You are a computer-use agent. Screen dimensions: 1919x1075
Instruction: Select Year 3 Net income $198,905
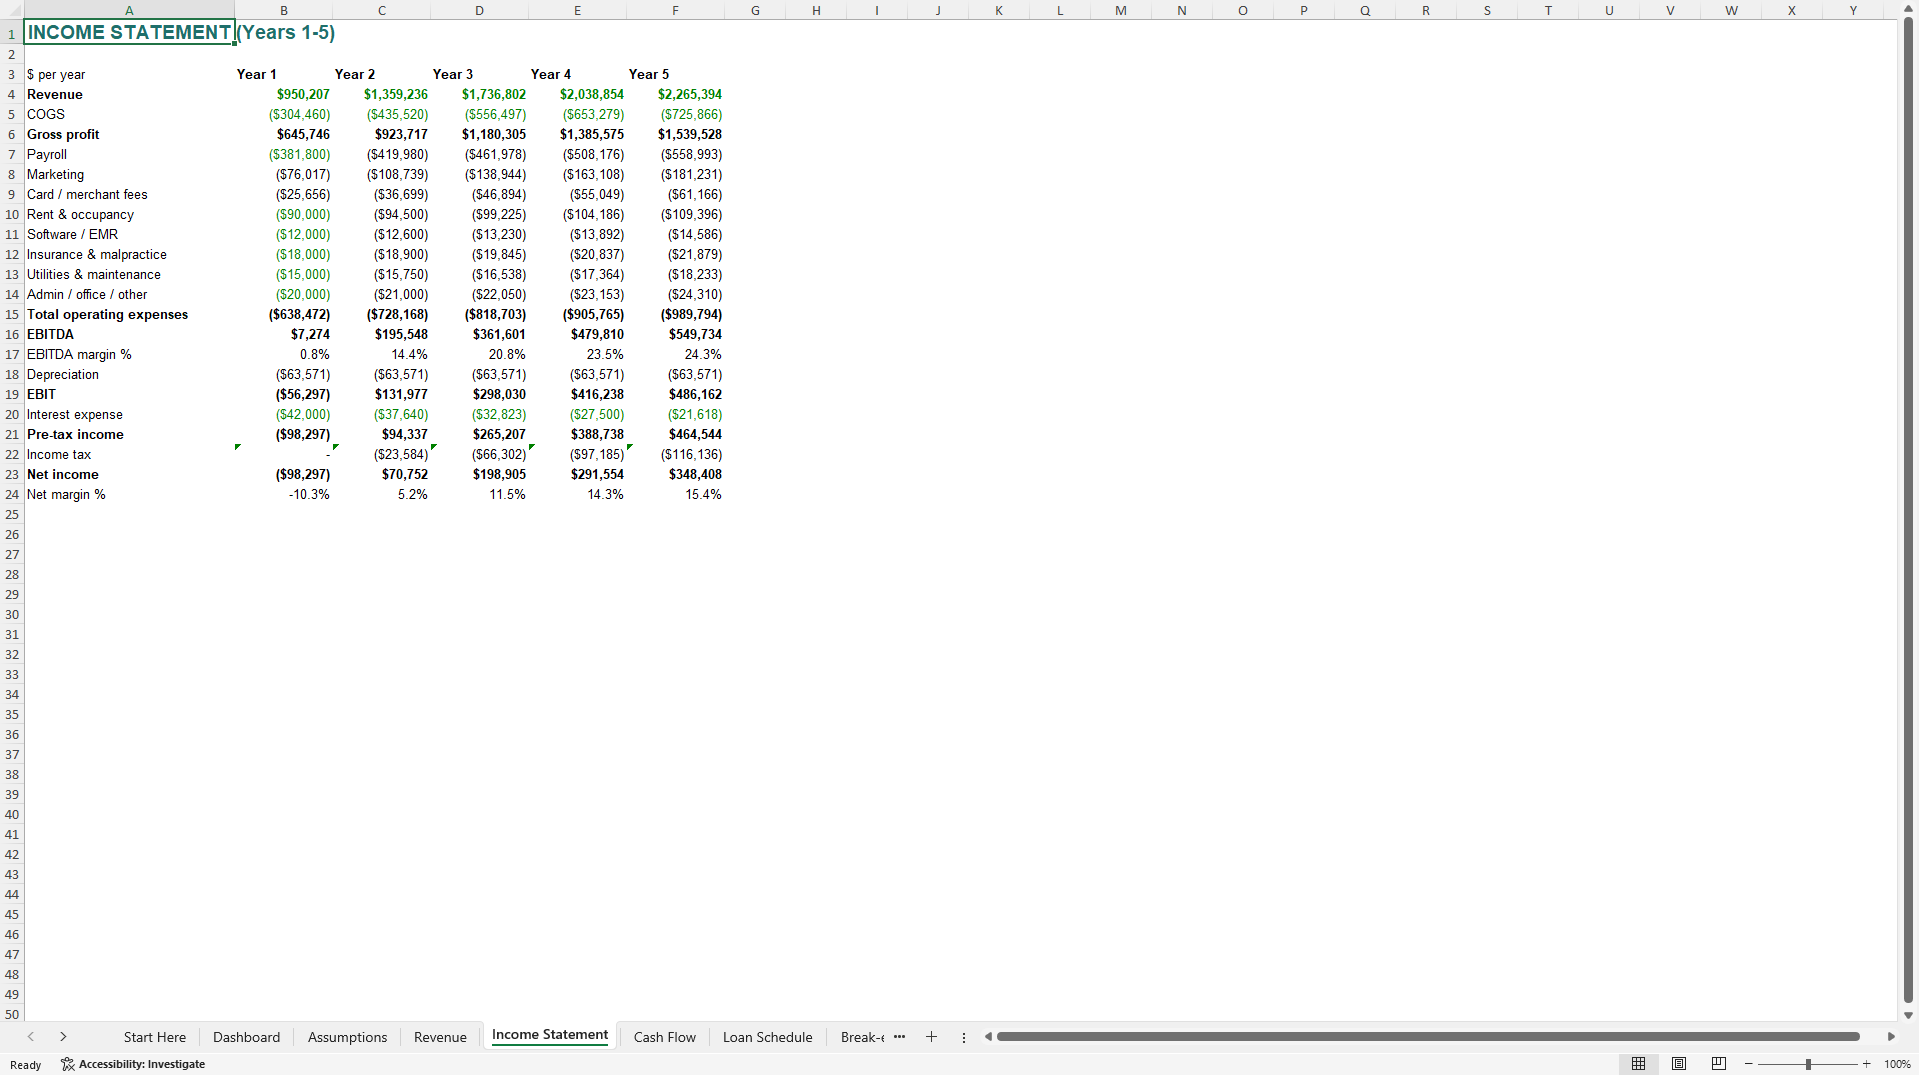click(480, 474)
